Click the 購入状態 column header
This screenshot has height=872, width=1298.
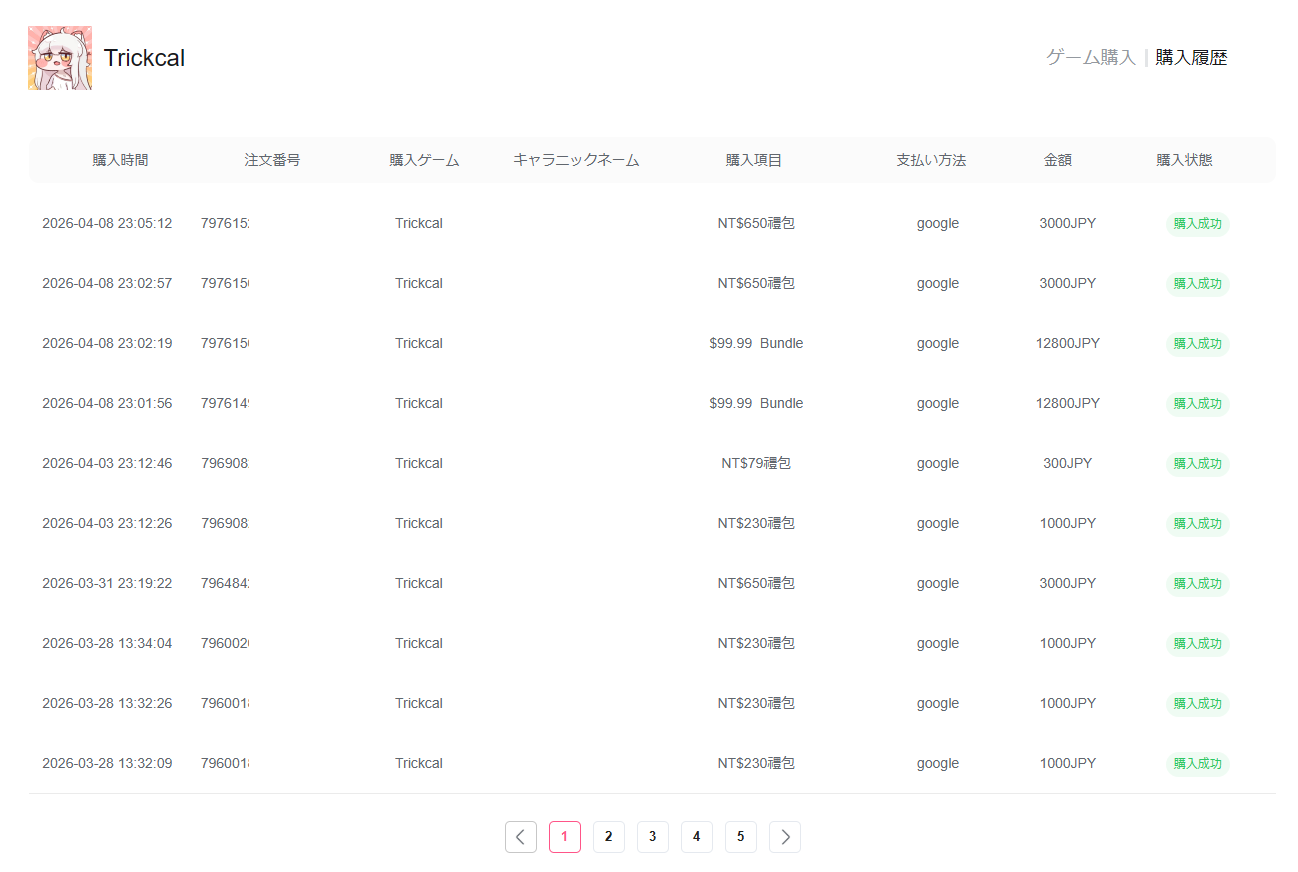point(1184,160)
